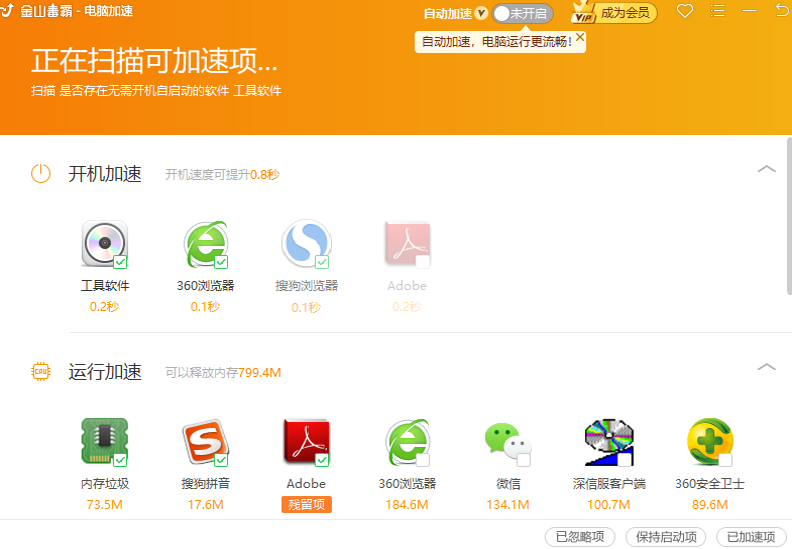
Task: Uncheck the 搜狗浏览器 checkbox
Action: tap(322, 262)
